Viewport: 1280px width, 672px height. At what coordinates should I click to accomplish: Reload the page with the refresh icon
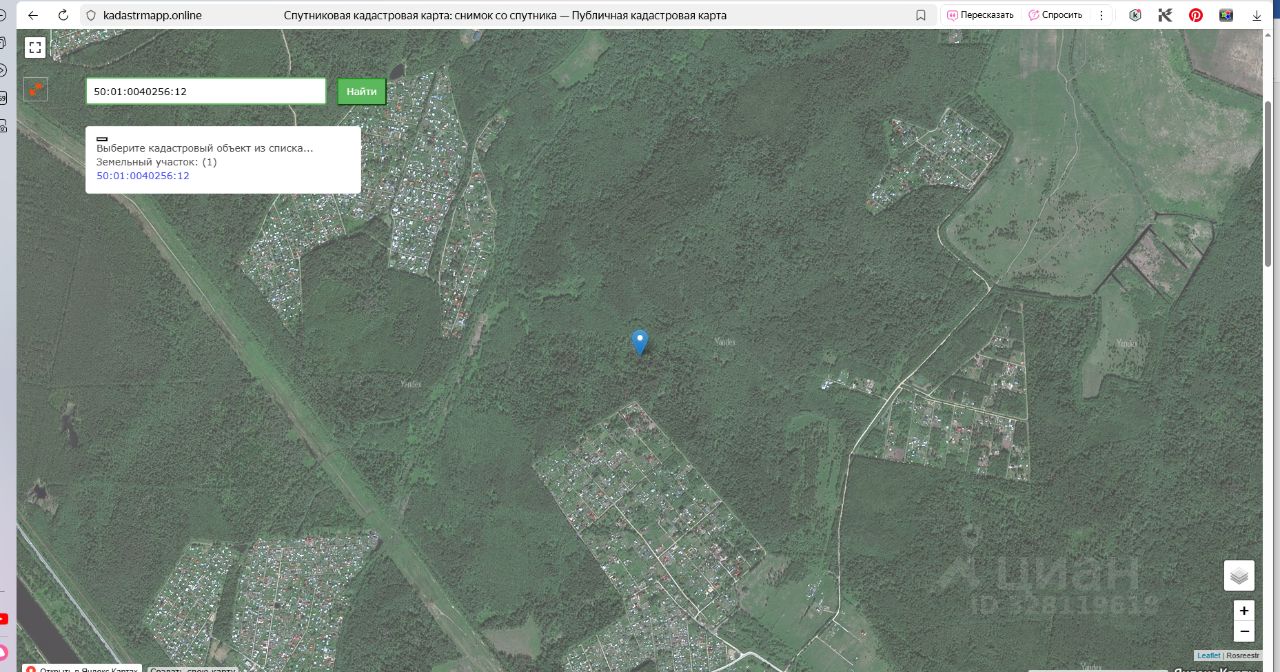coord(64,15)
